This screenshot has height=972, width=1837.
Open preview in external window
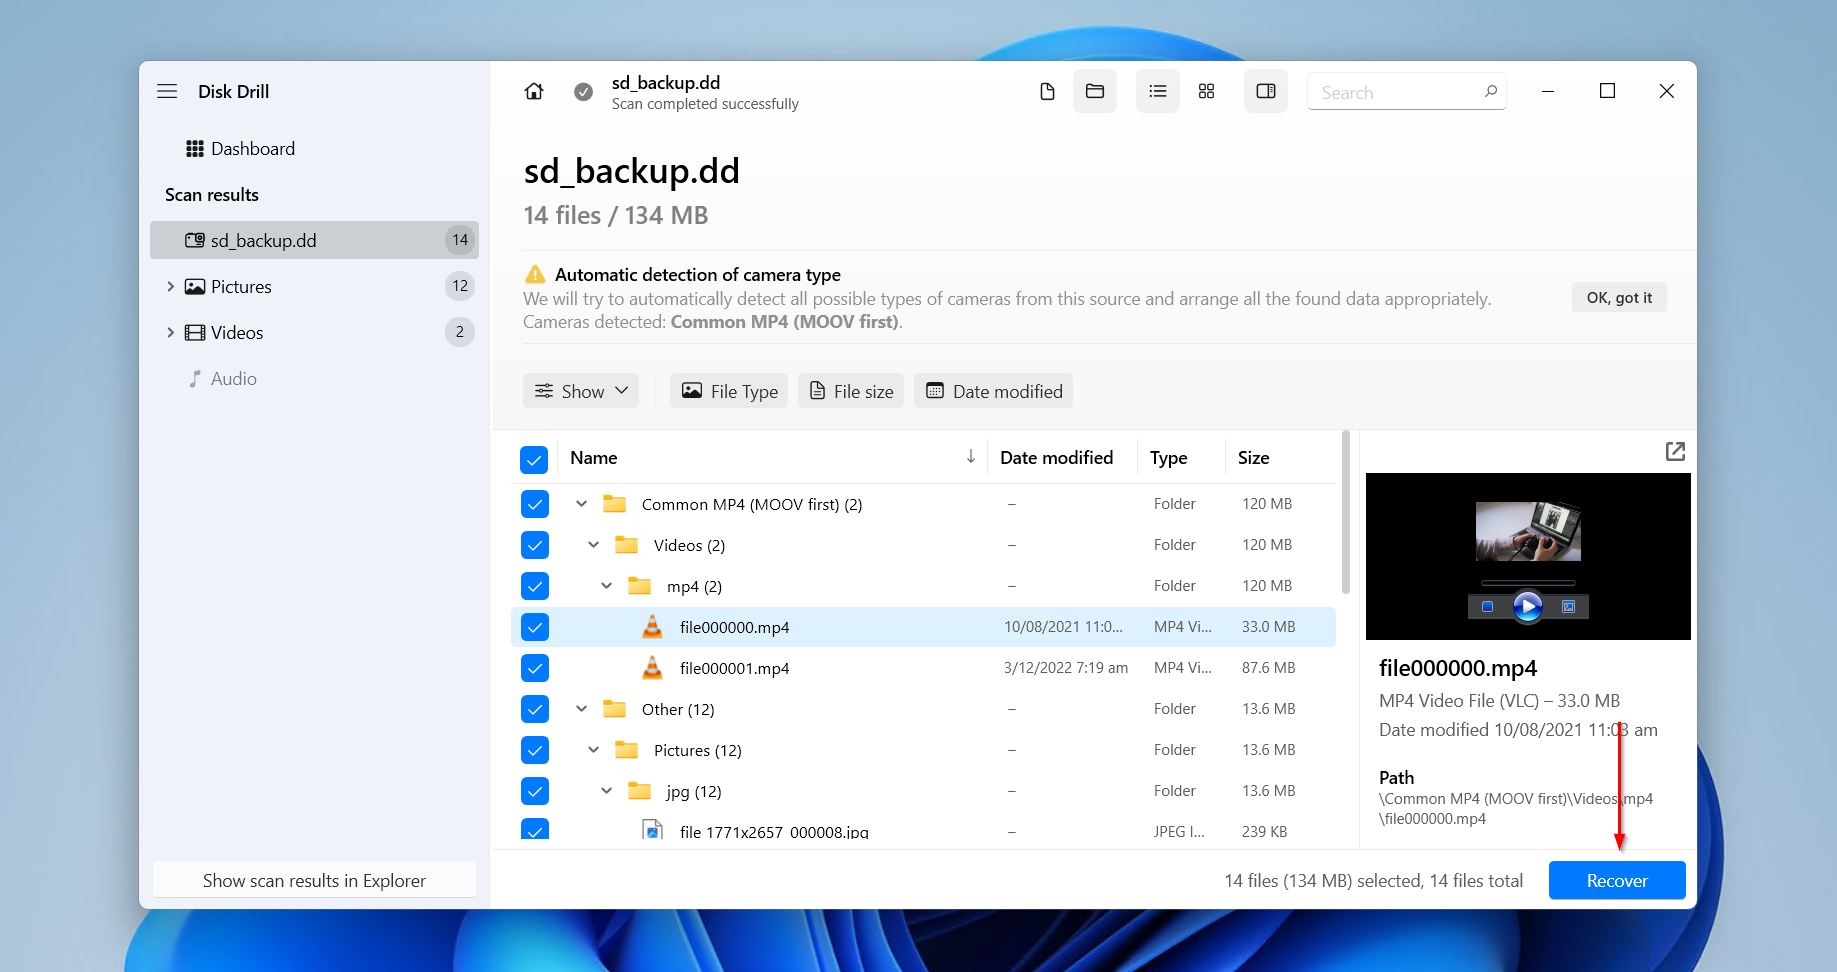(x=1675, y=452)
